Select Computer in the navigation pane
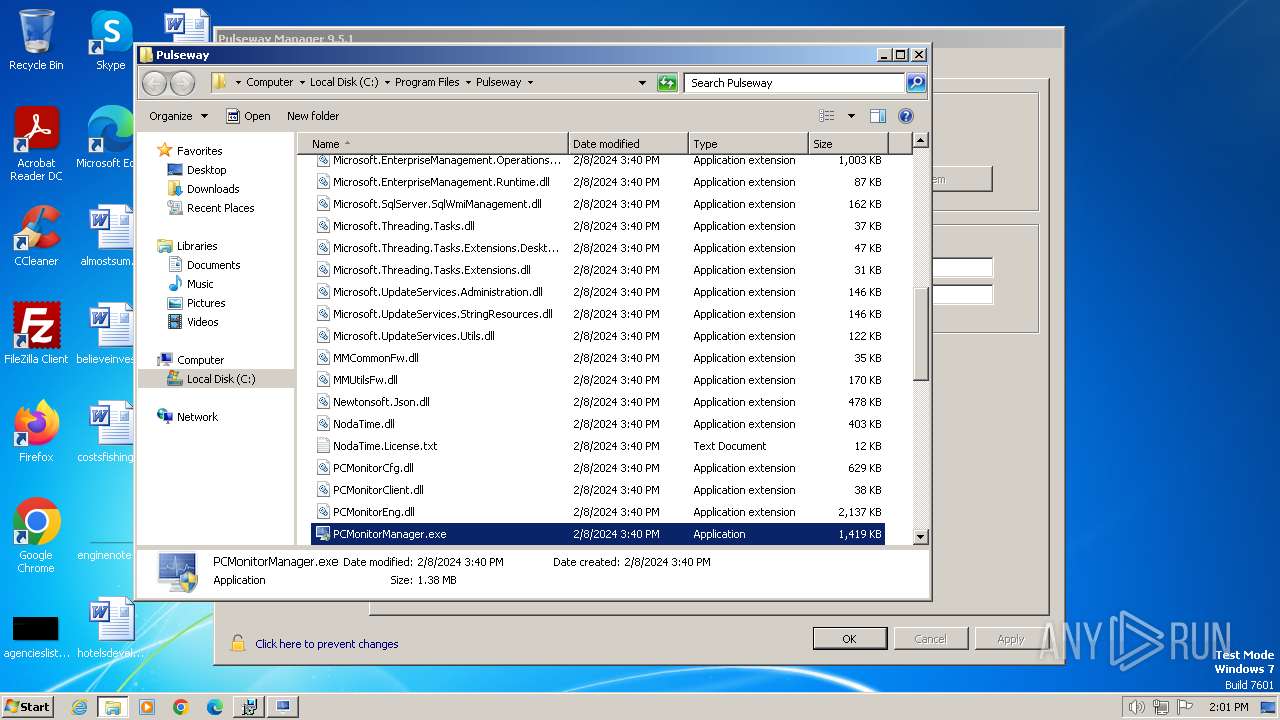The height and width of the screenshot is (720, 1280). tap(200, 360)
